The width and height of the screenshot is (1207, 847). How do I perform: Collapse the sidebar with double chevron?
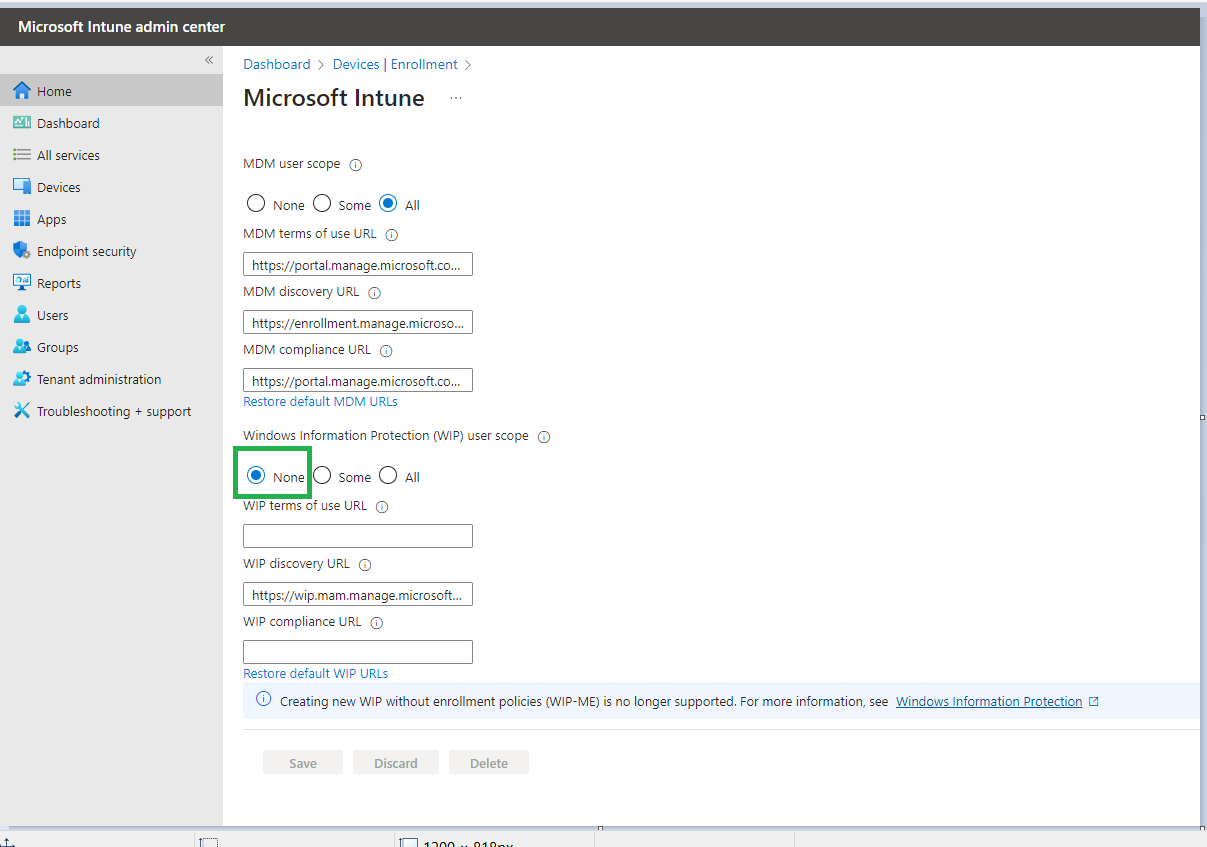pos(209,60)
